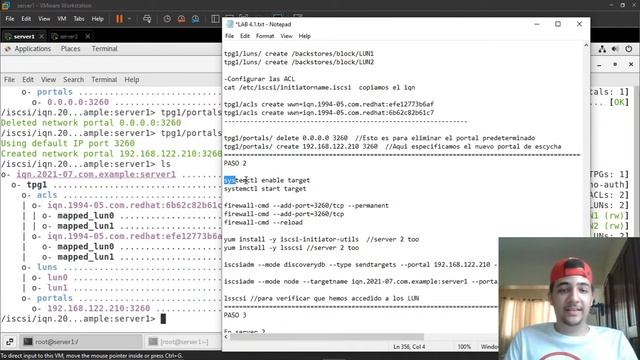Click the 'tpg1' row in terminal tree
Screen dimensions: 640x360
[37, 184]
